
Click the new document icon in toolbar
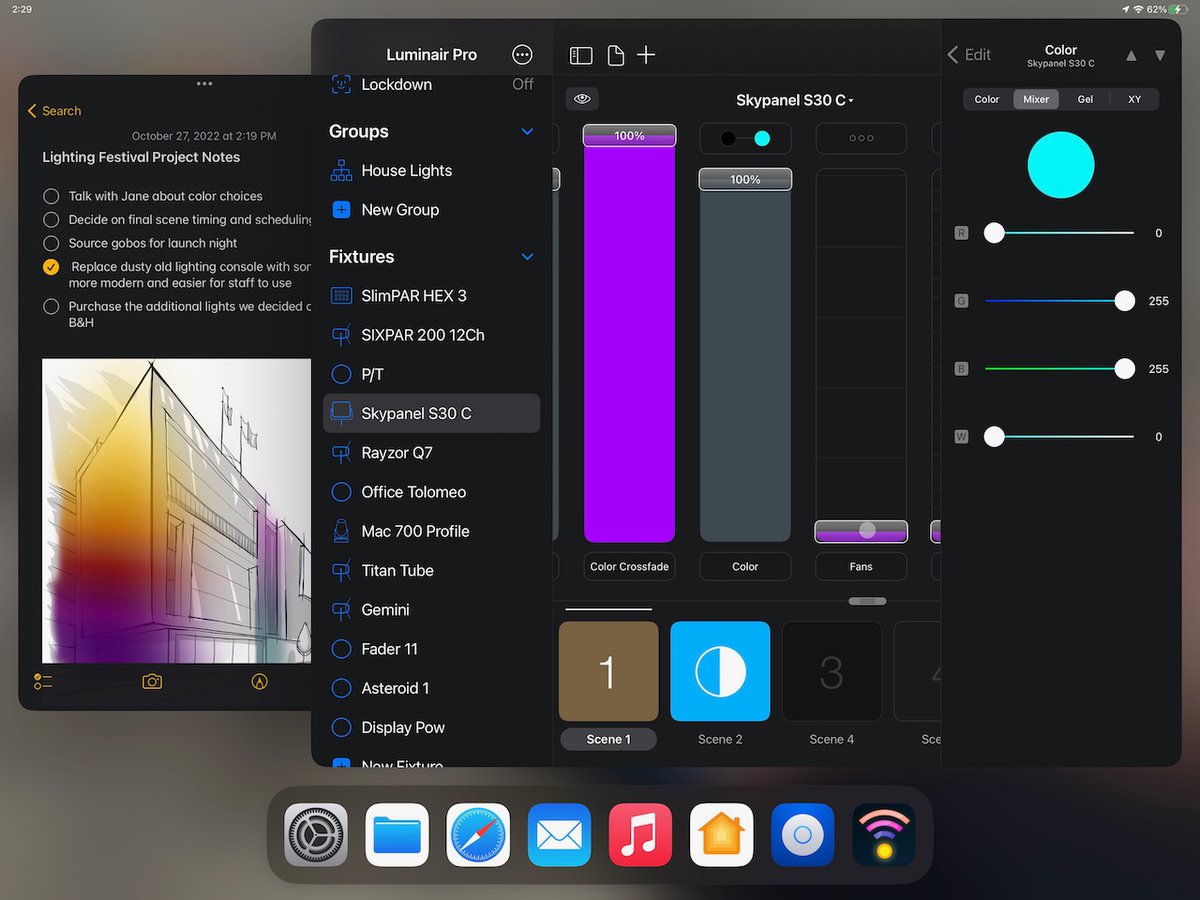point(616,56)
